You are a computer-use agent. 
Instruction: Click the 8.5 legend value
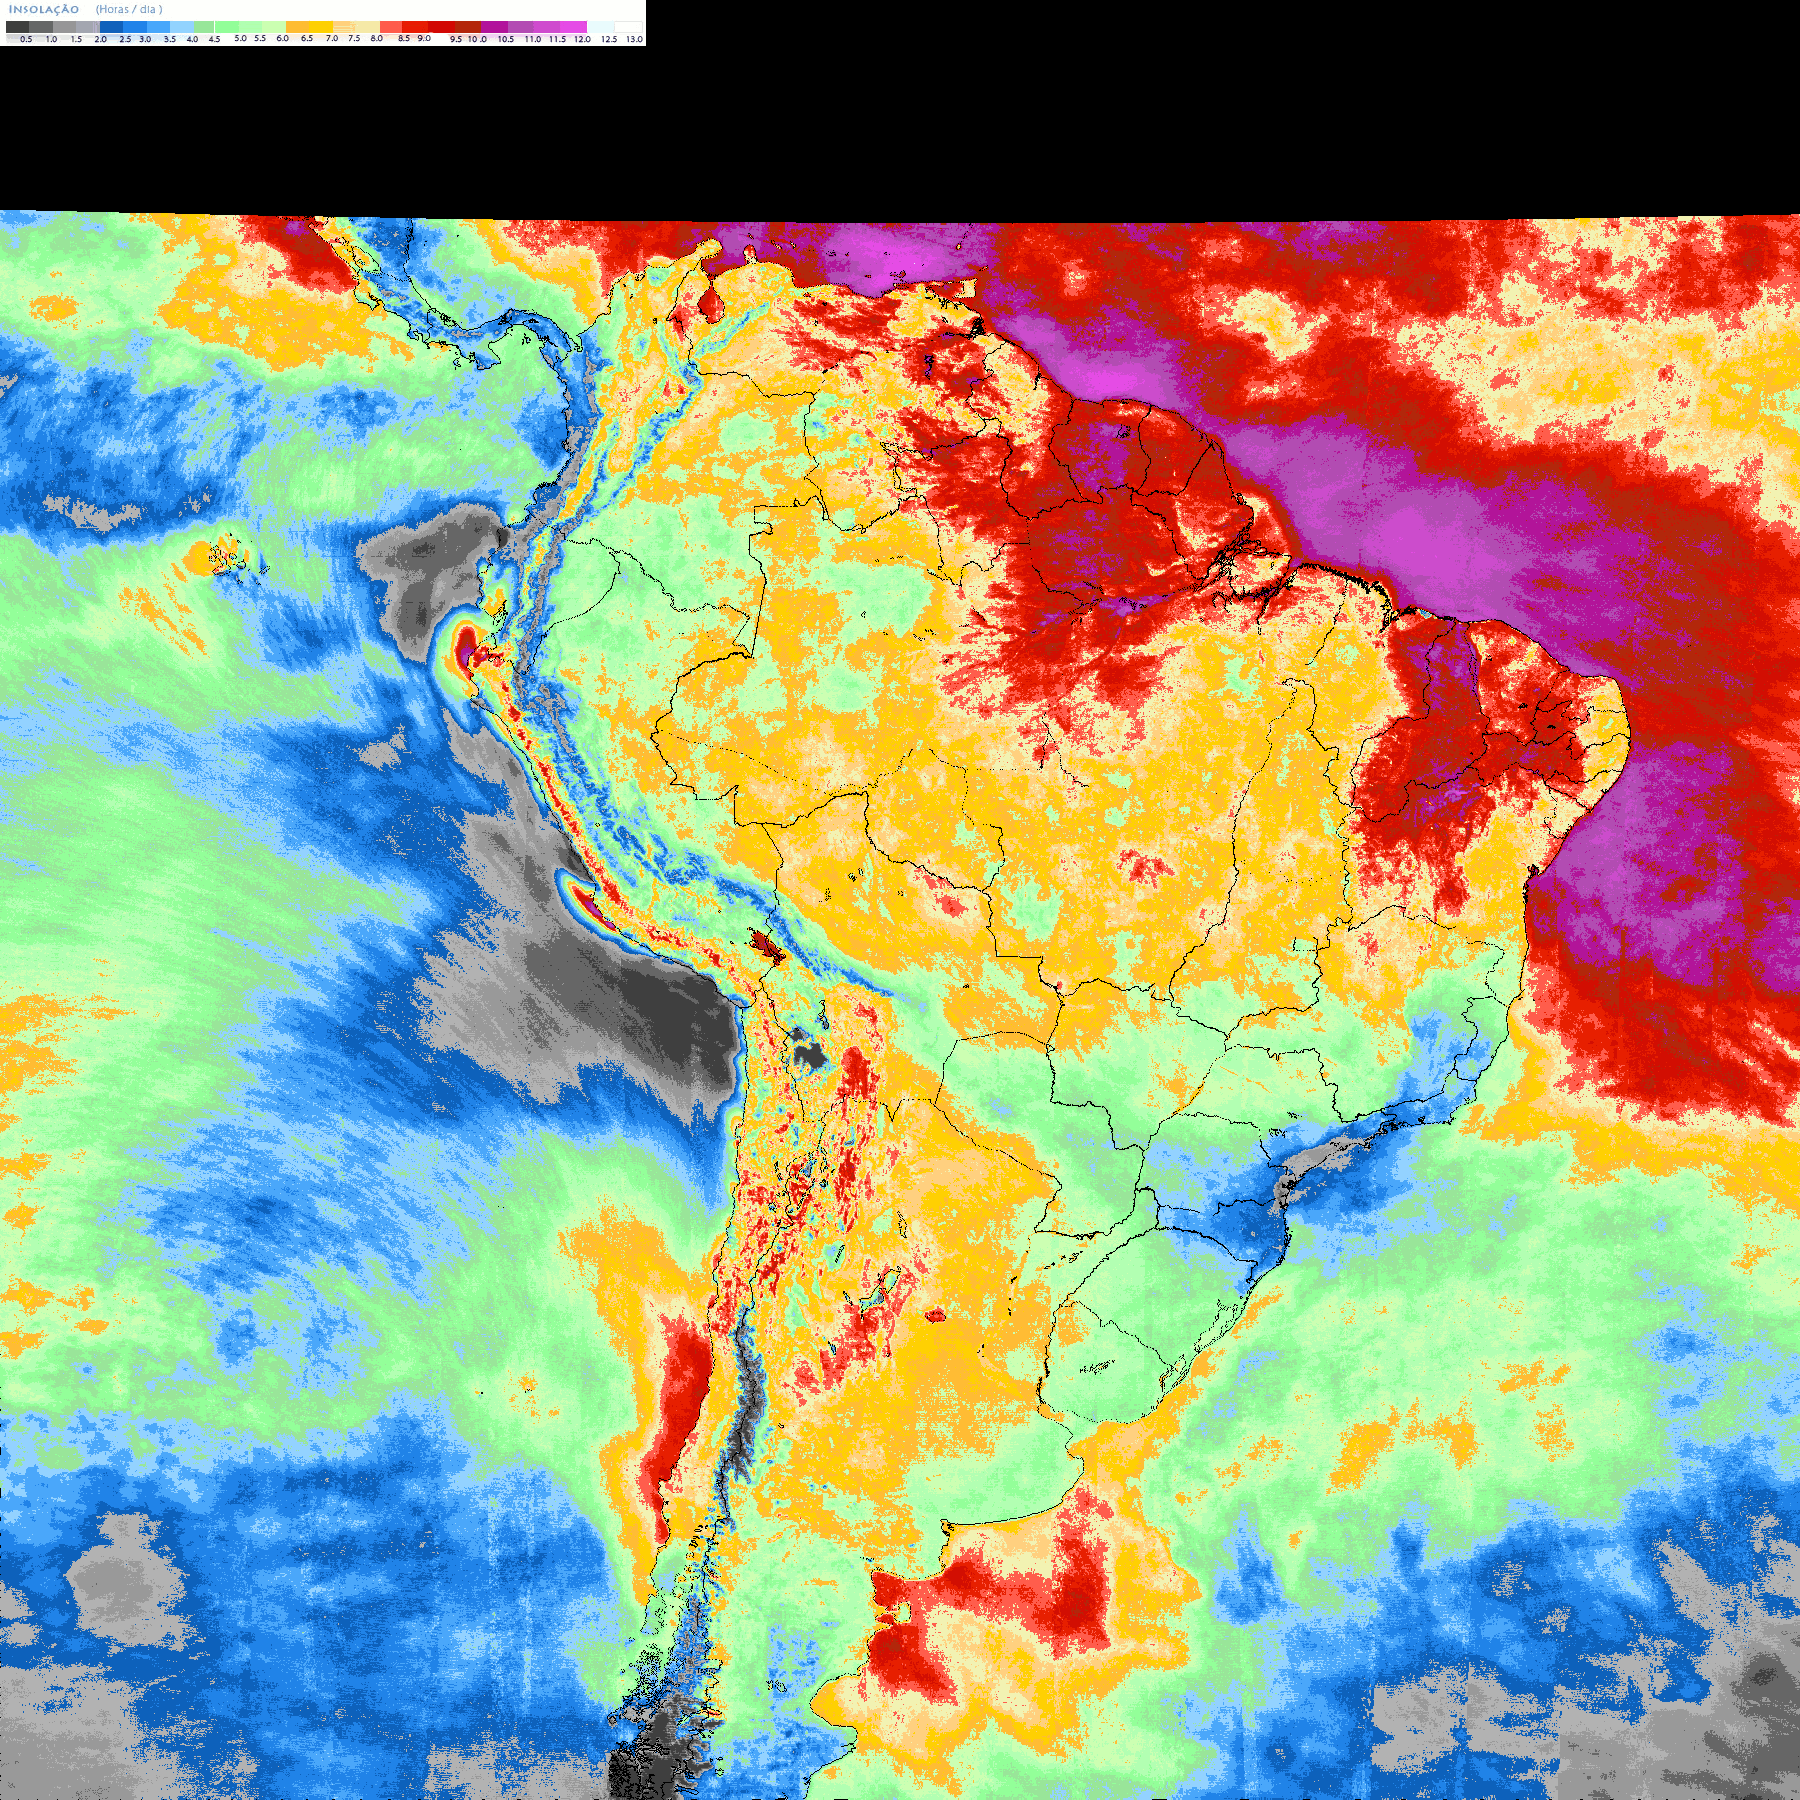(404, 38)
